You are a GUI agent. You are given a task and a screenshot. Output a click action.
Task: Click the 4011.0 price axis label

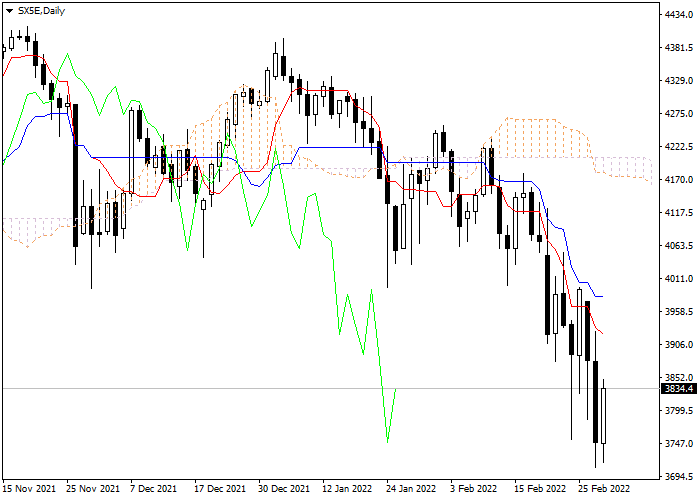coord(679,279)
